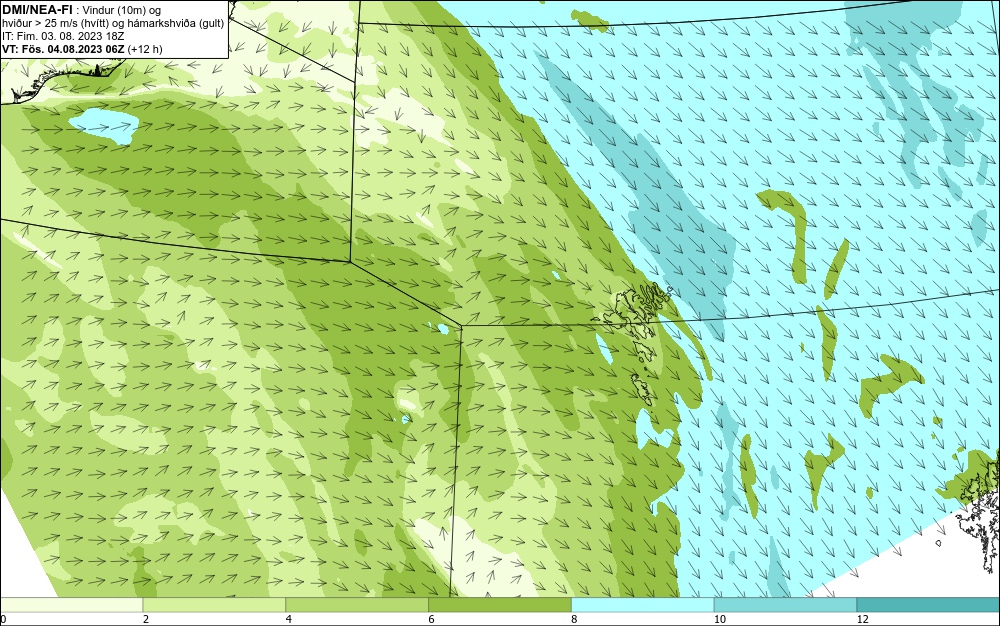Select the legend swatch for 10–12 m/s

pos(786,605)
